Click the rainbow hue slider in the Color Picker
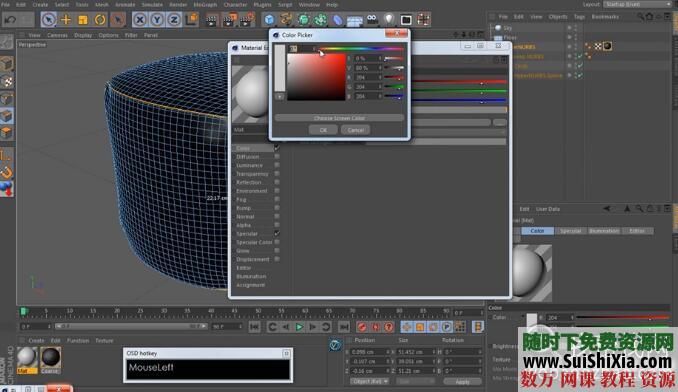 [x=360, y=49]
